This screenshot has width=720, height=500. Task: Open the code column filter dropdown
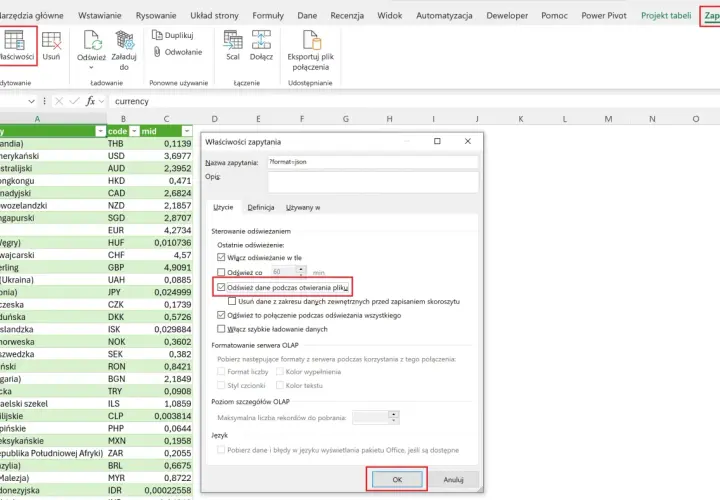[134, 131]
